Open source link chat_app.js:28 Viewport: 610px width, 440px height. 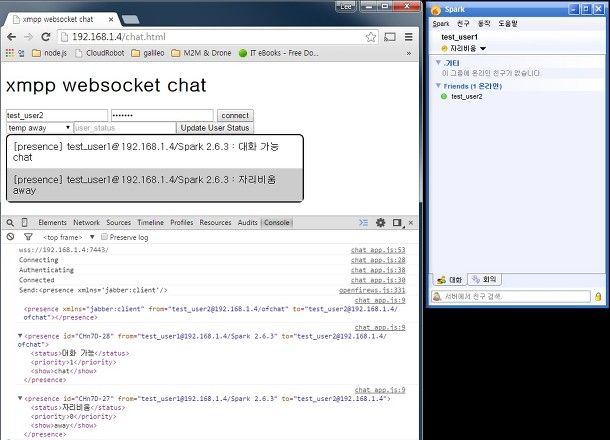pyautogui.click(x=378, y=260)
